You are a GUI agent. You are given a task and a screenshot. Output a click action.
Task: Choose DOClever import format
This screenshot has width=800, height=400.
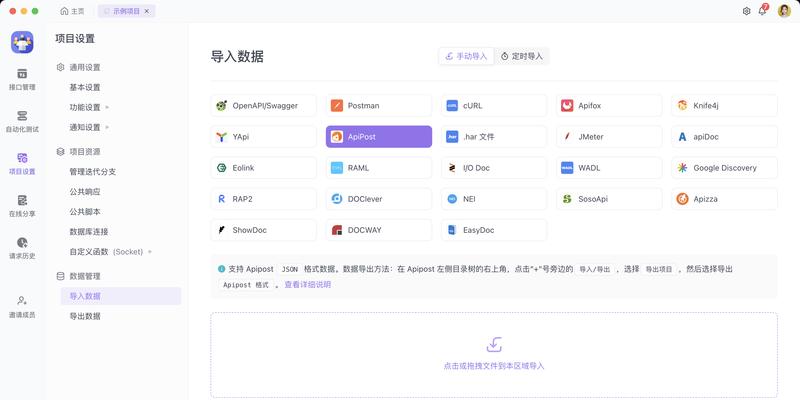(x=379, y=199)
